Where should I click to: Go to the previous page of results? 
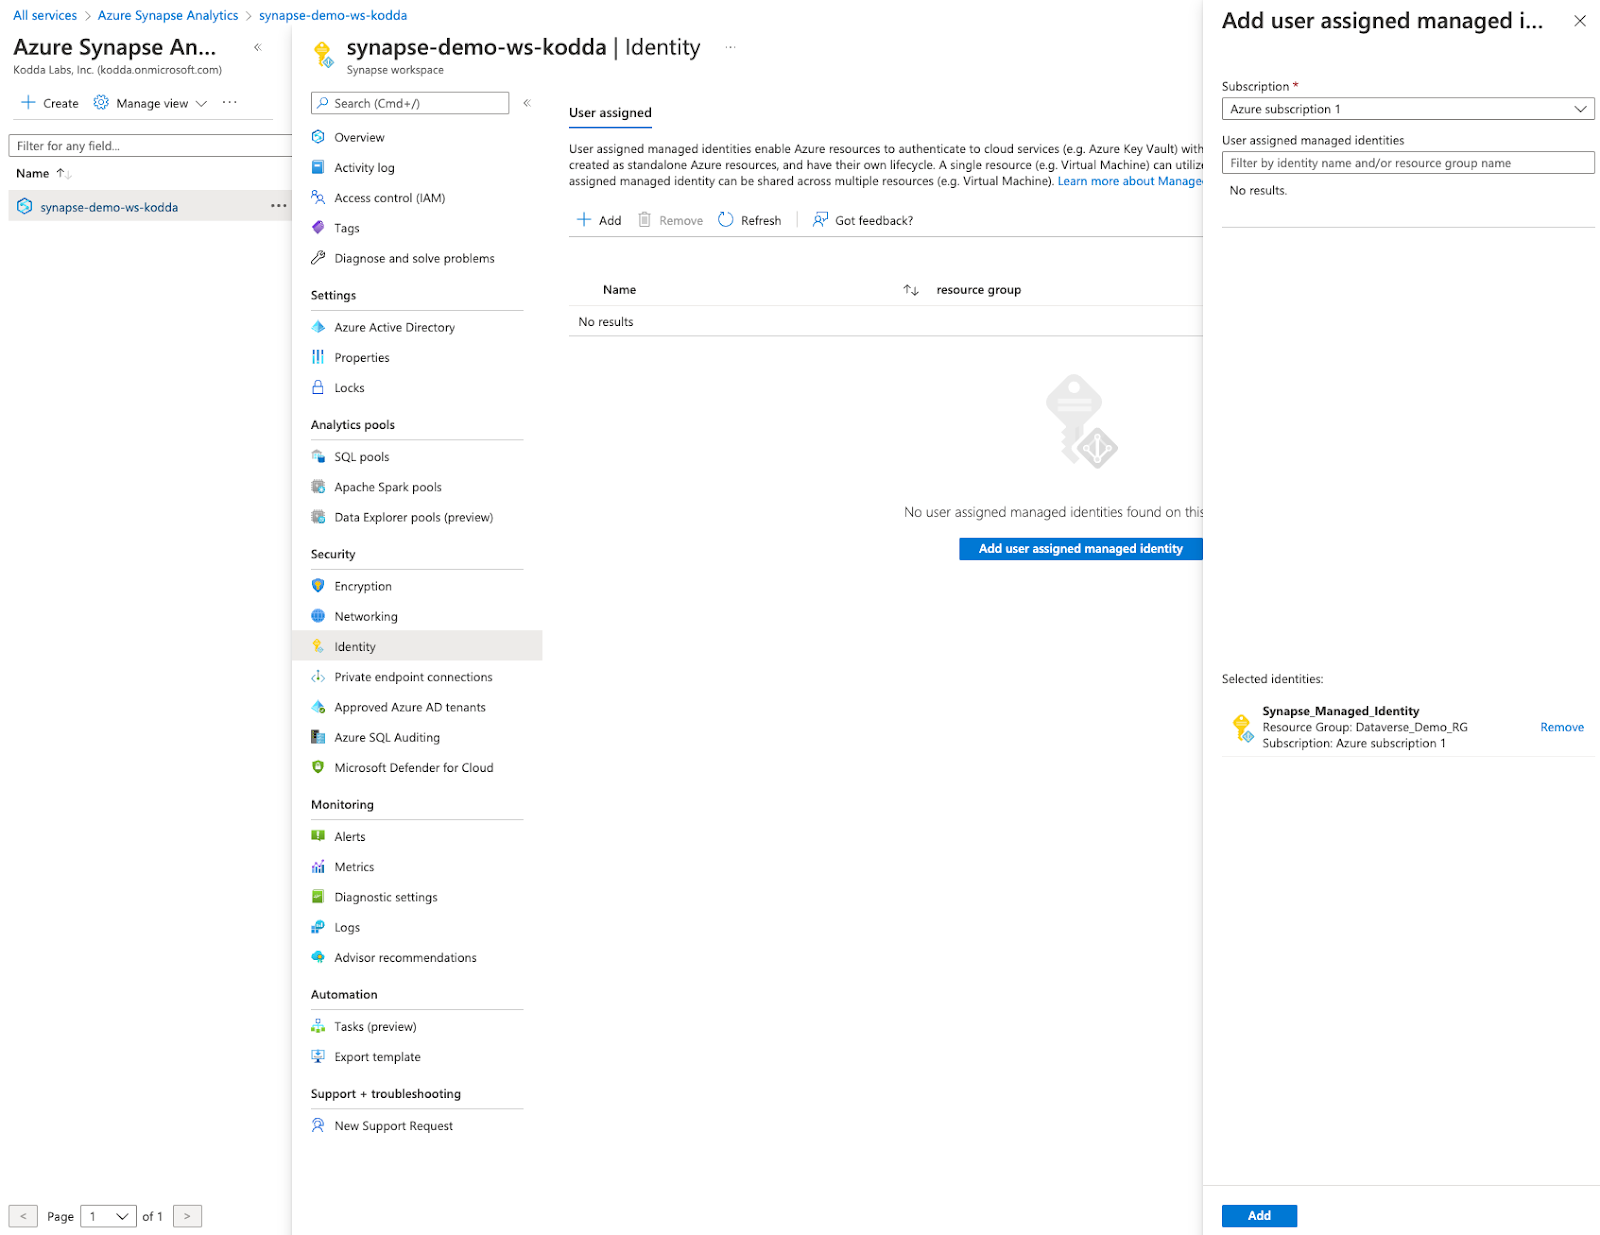coord(23,1216)
